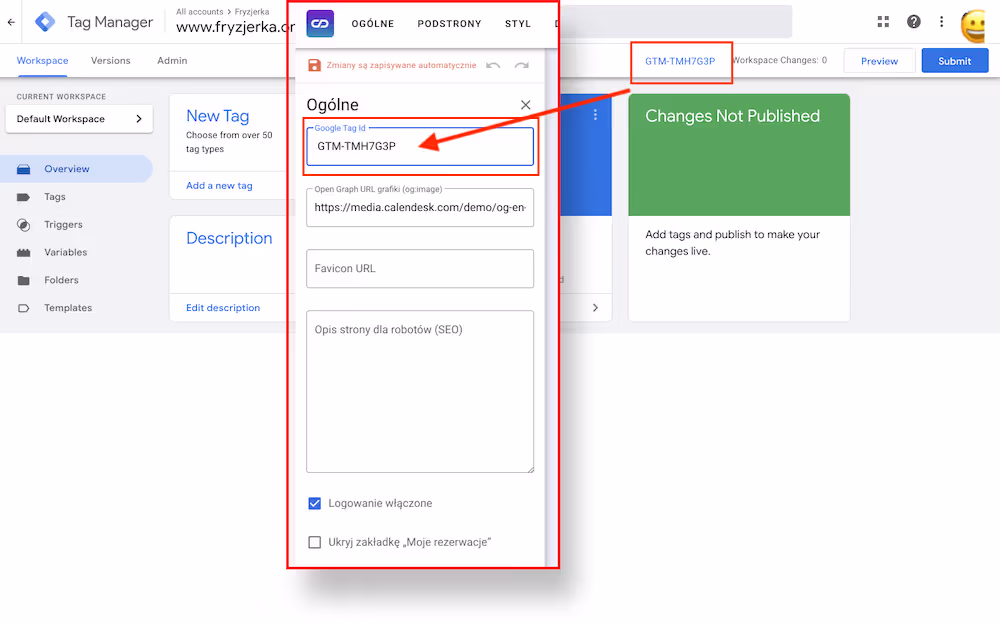
Task: Click the Calendesk purple logo icon
Action: click(320, 24)
